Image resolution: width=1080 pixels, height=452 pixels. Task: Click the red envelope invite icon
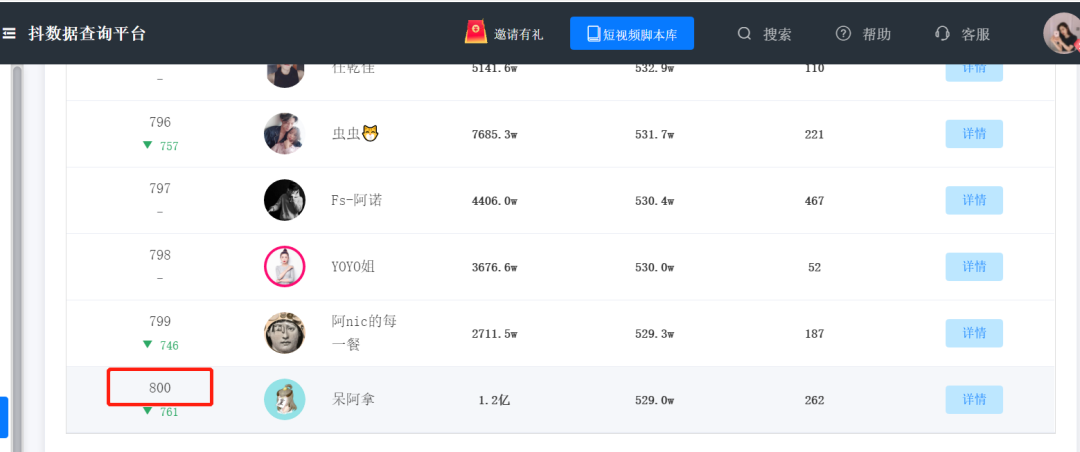point(476,33)
